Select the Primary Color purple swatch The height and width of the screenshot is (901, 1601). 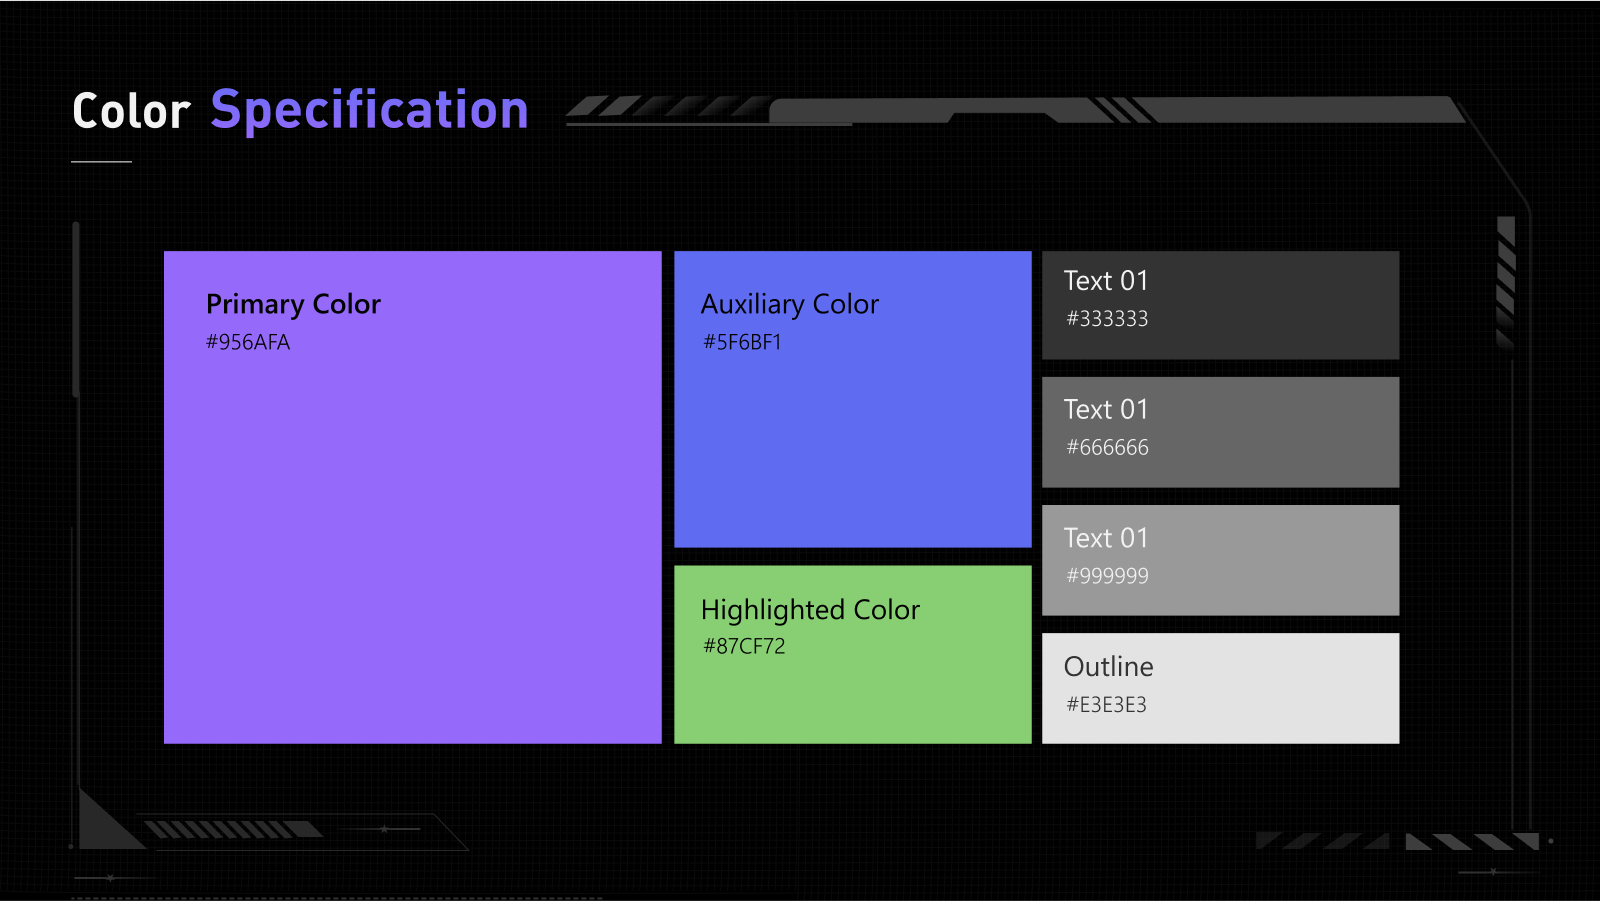click(x=412, y=497)
